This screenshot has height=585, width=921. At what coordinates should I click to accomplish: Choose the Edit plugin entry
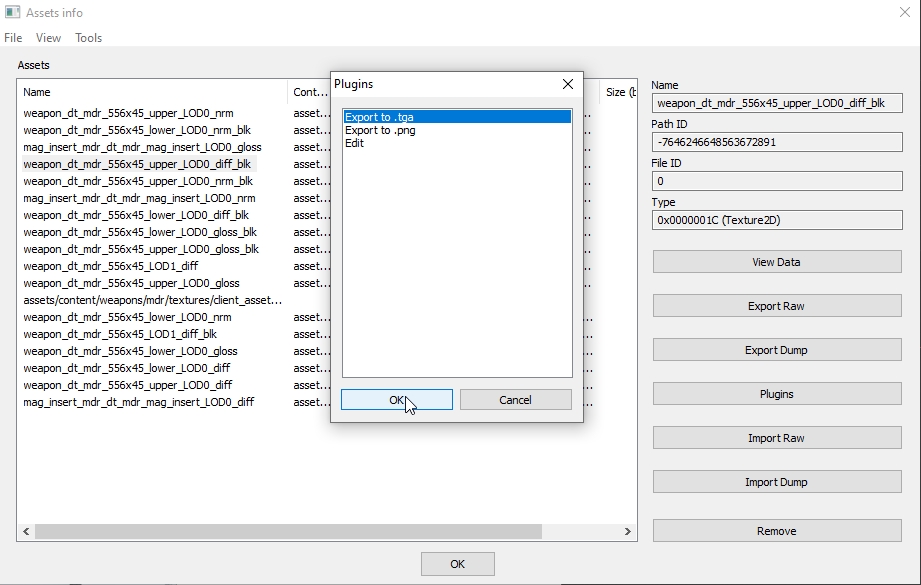[355, 143]
